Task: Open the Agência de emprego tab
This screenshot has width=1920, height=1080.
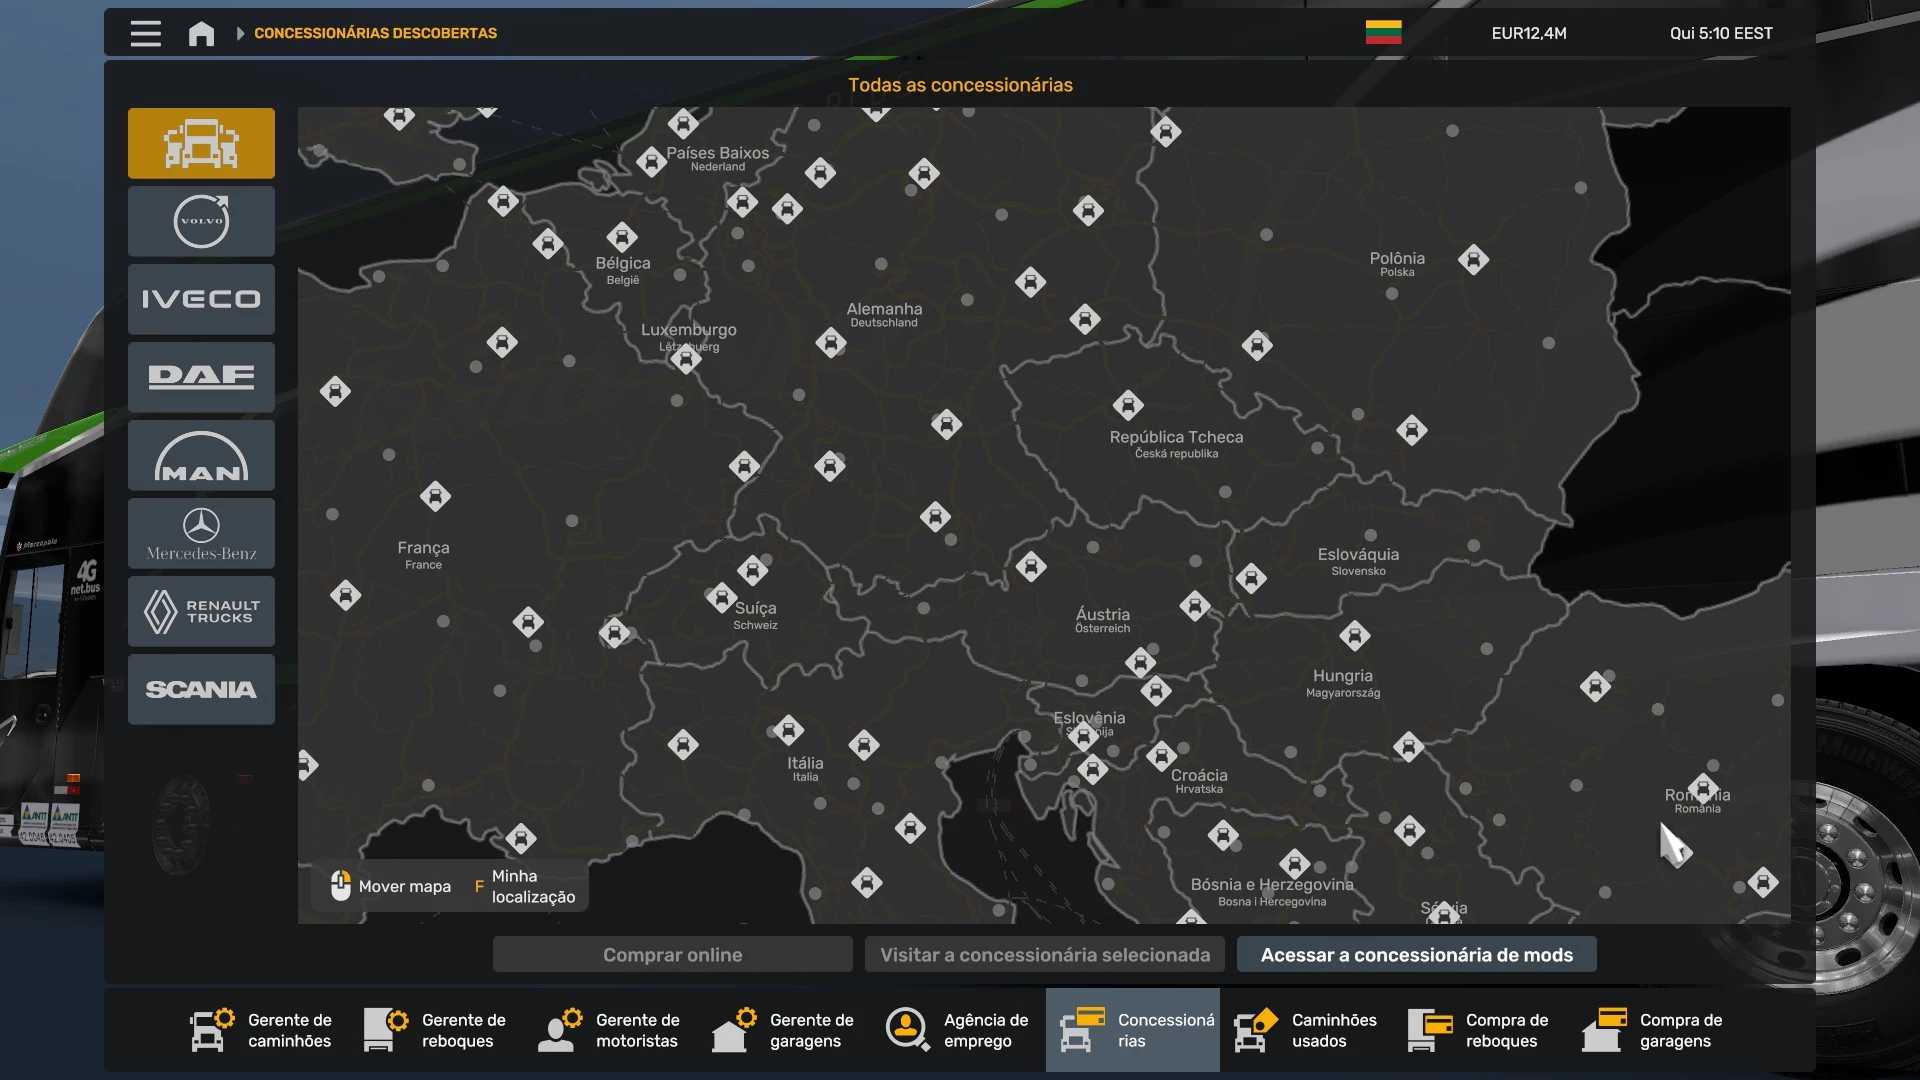Action: tap(959, 1030)
